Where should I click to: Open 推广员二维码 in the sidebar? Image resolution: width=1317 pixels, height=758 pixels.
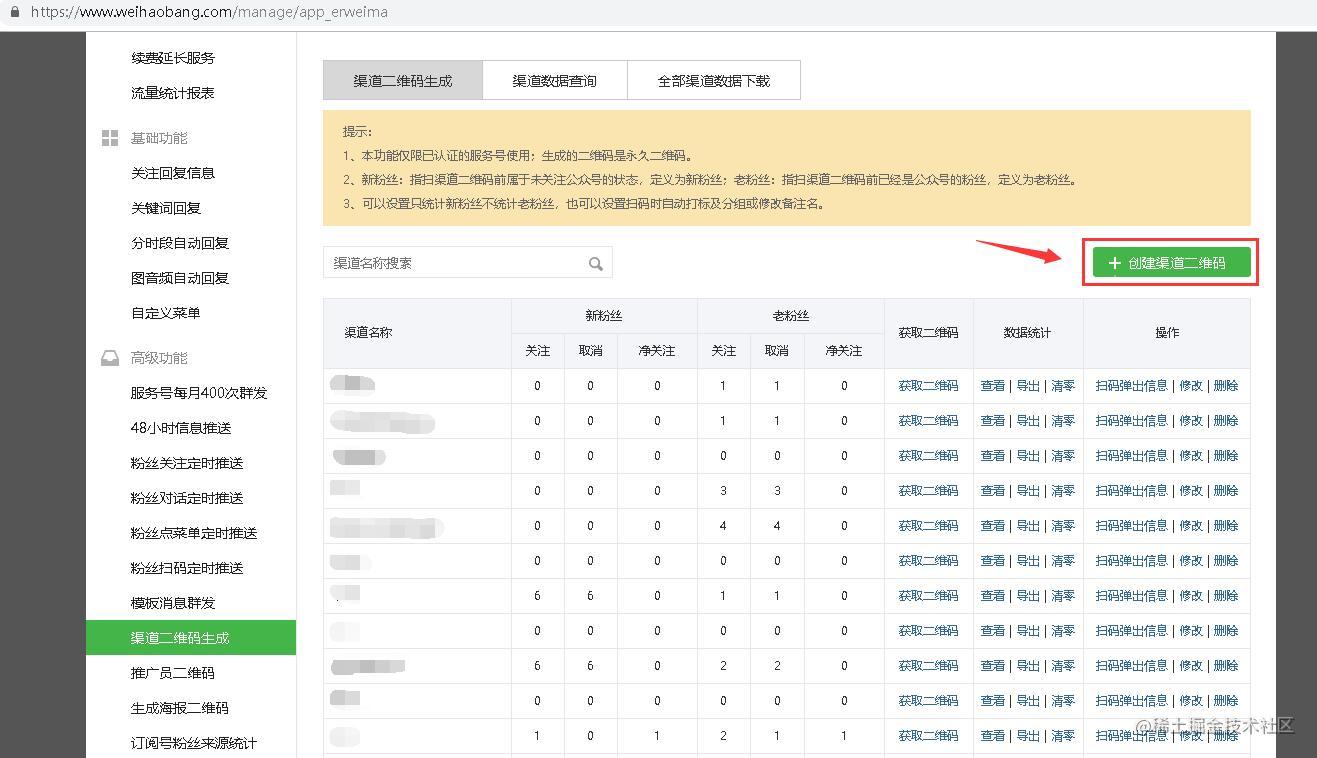click(x=173, y=673)
